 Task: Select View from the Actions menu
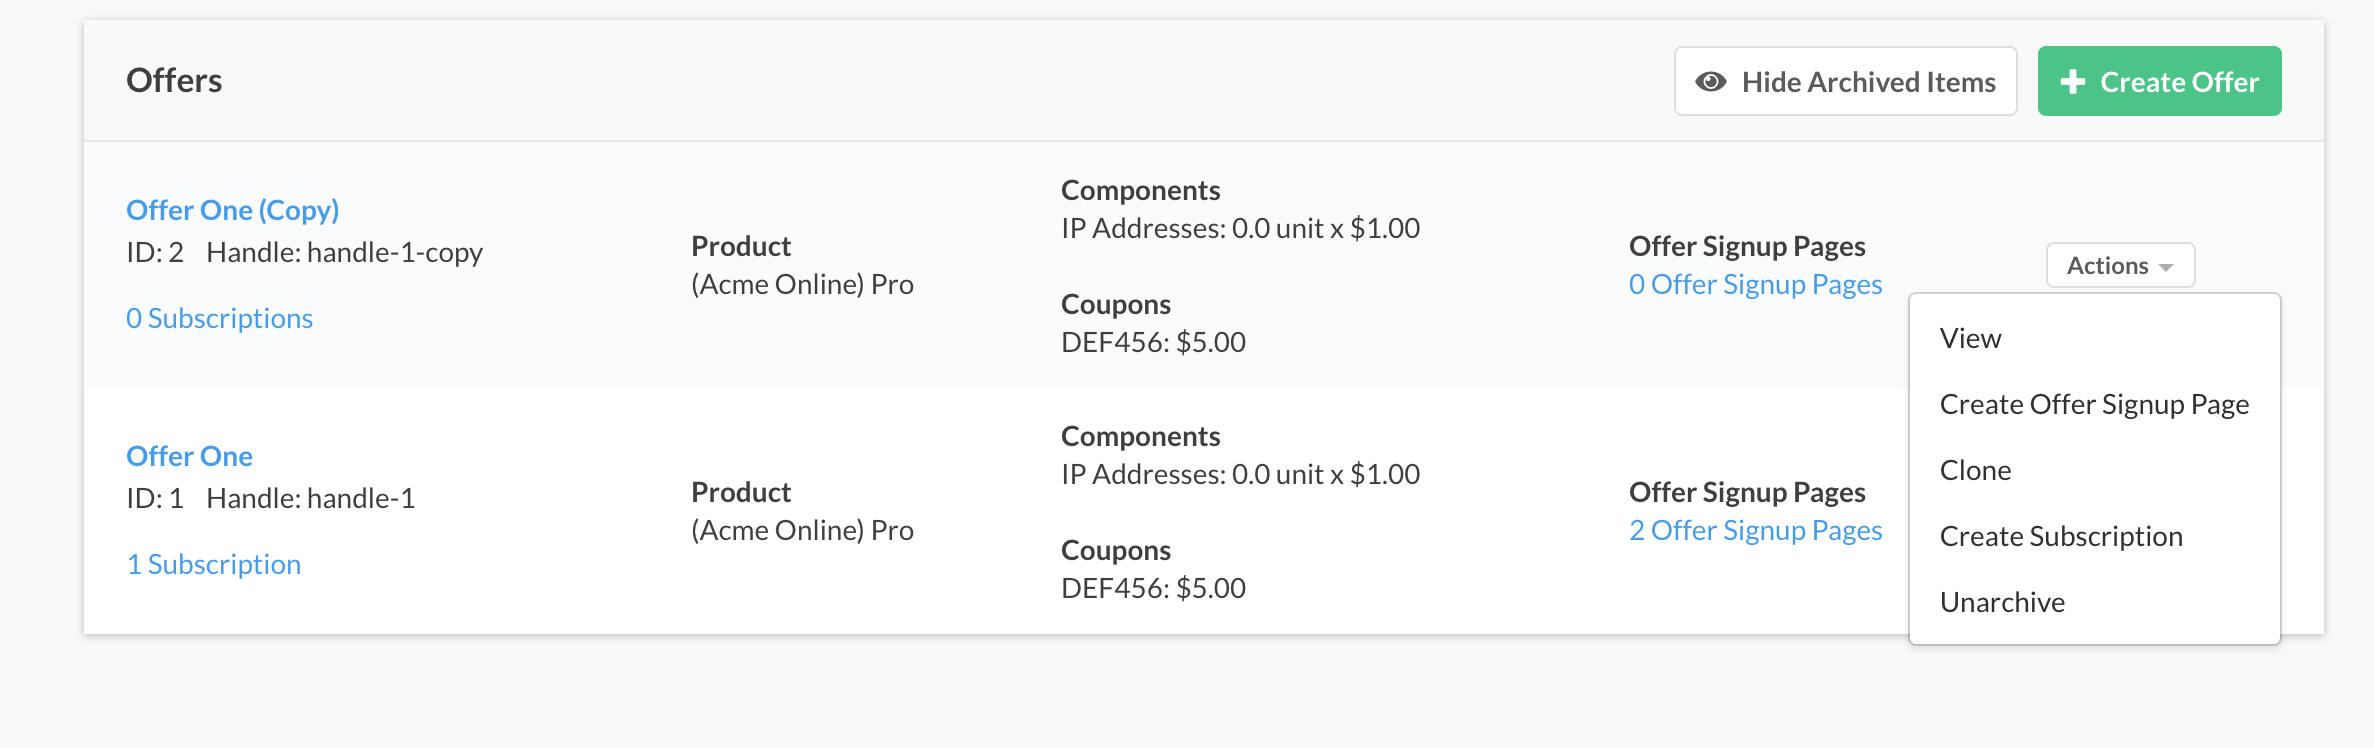1970,339
